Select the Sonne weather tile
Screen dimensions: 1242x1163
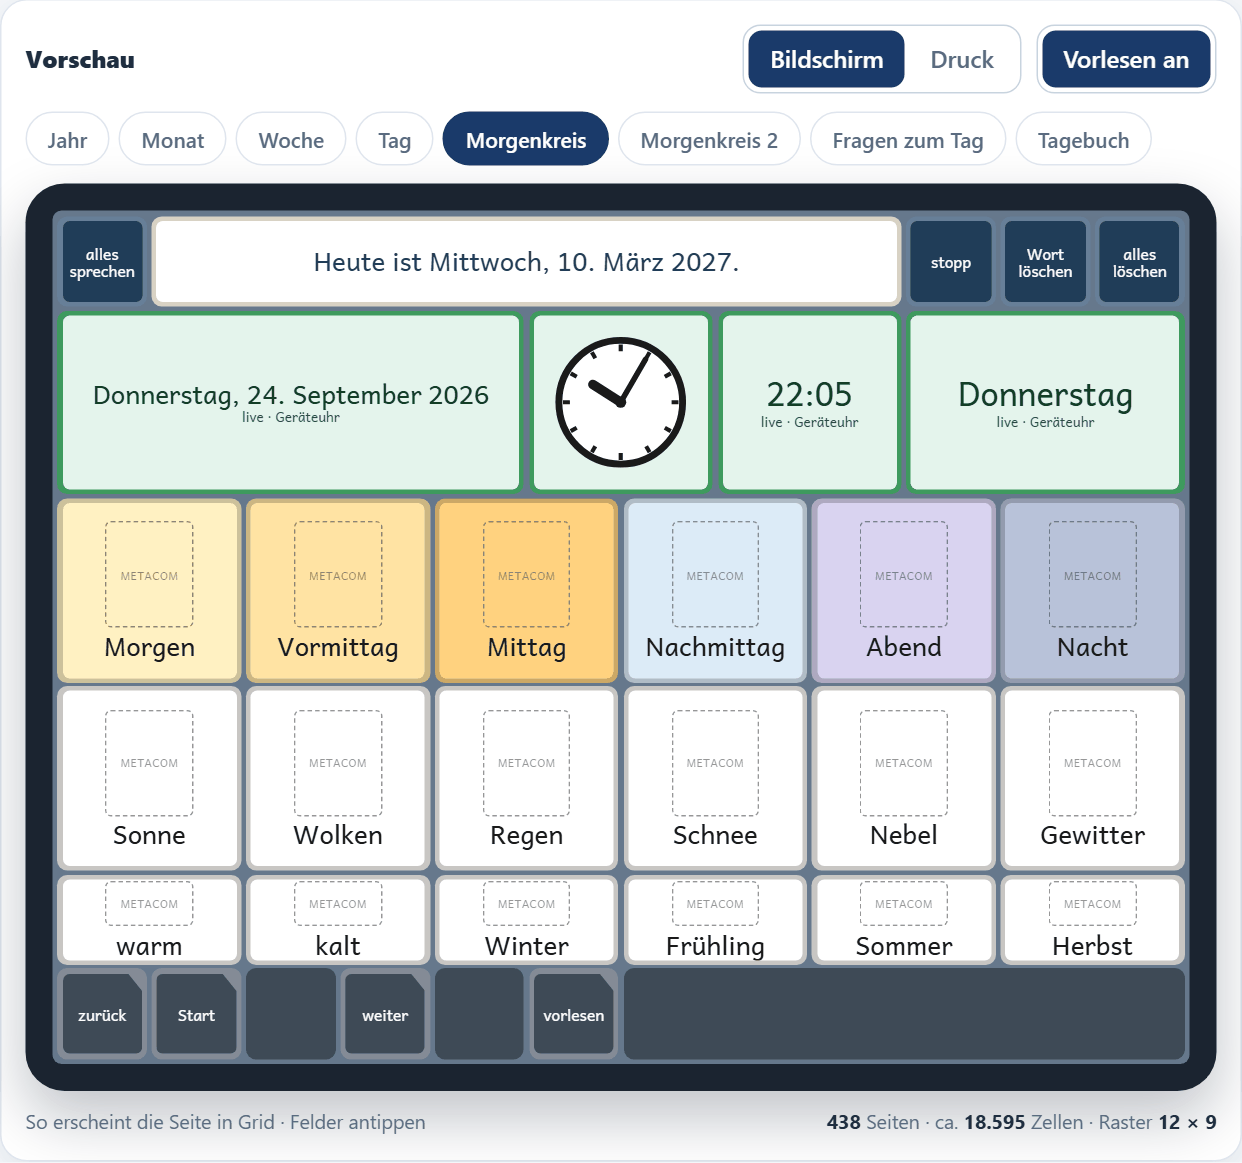(150, 778)
